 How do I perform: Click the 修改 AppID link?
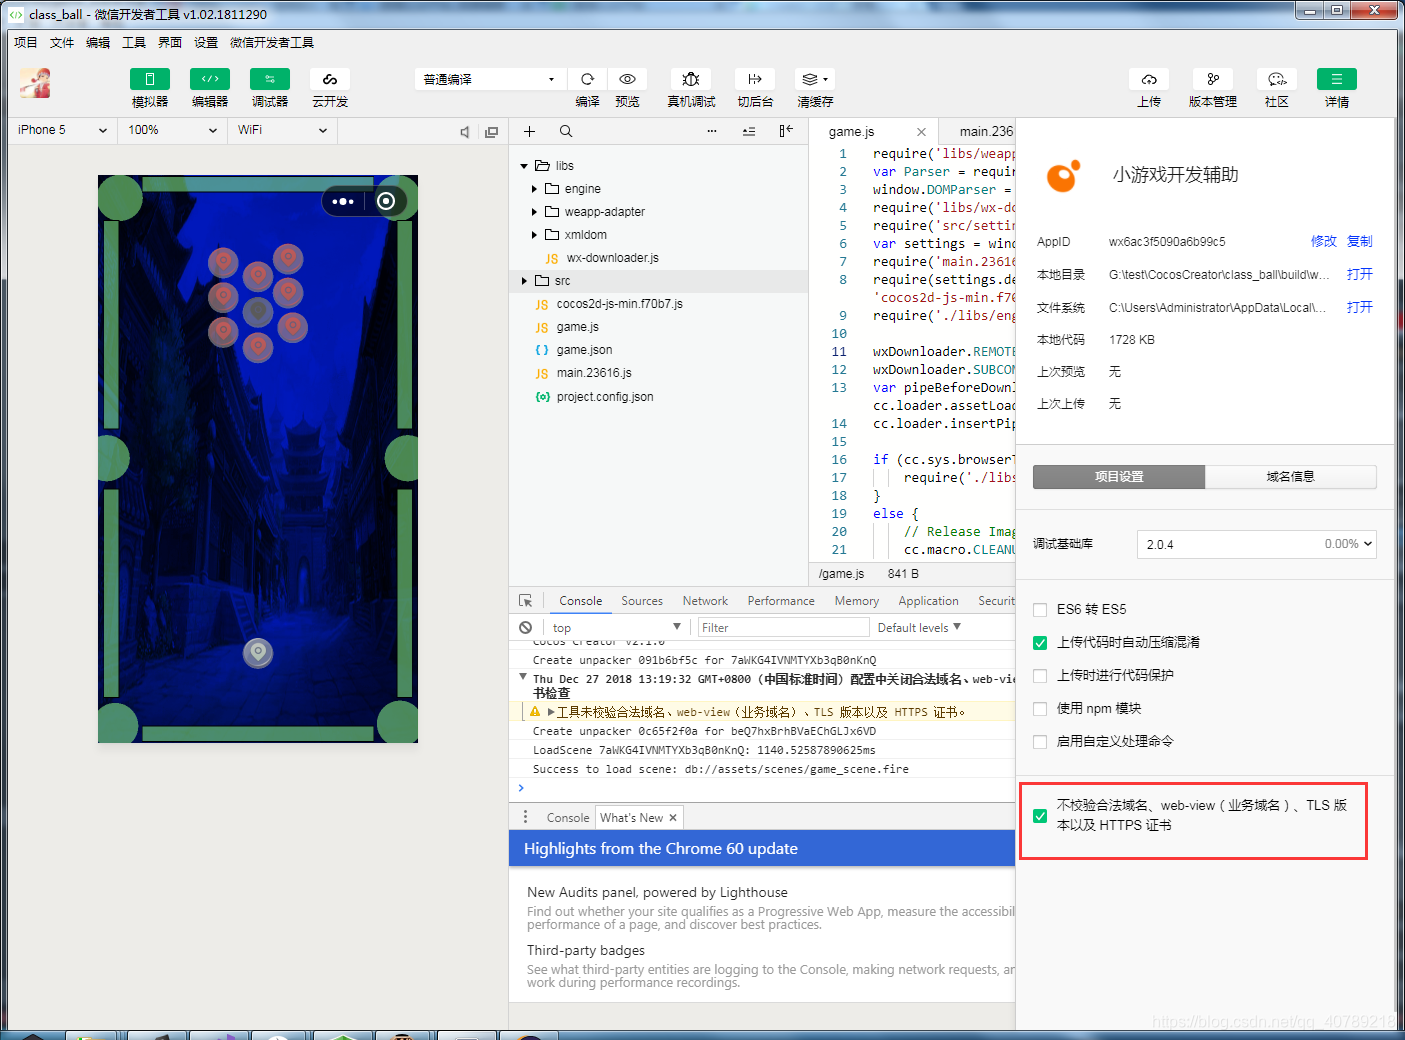[x=1324, y=241]
